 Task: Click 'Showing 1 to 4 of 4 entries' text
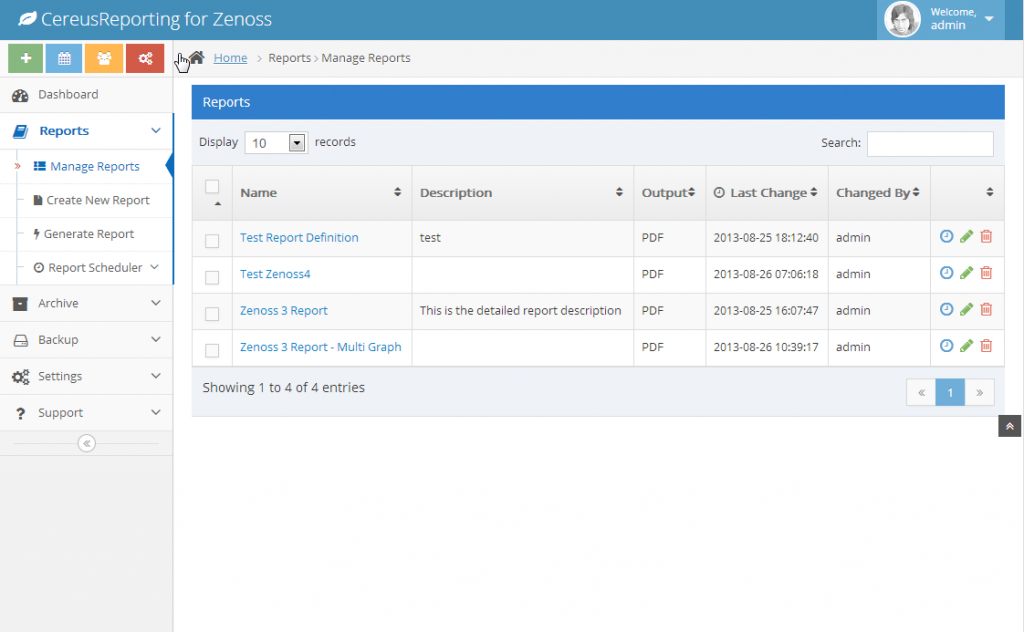tap(283, 388)
